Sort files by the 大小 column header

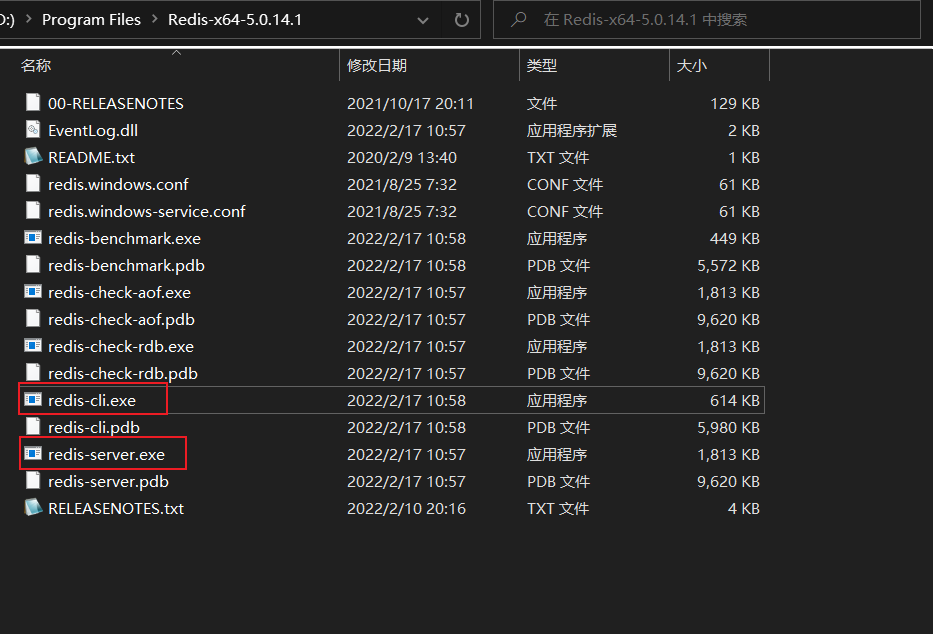pos(691,65)
